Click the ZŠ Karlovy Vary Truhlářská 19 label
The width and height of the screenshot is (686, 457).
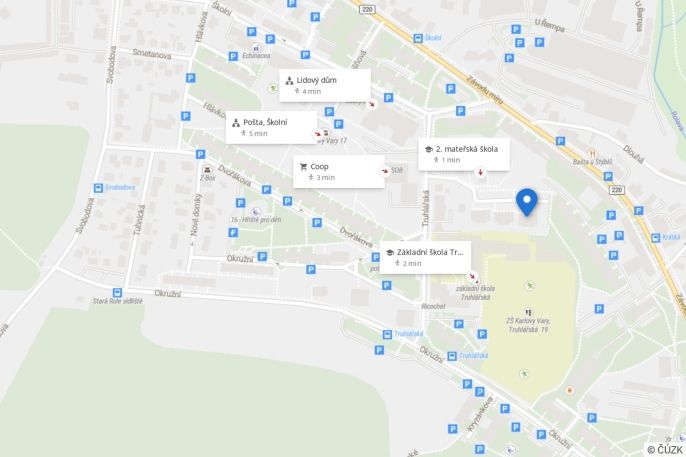tap(528, 325)
